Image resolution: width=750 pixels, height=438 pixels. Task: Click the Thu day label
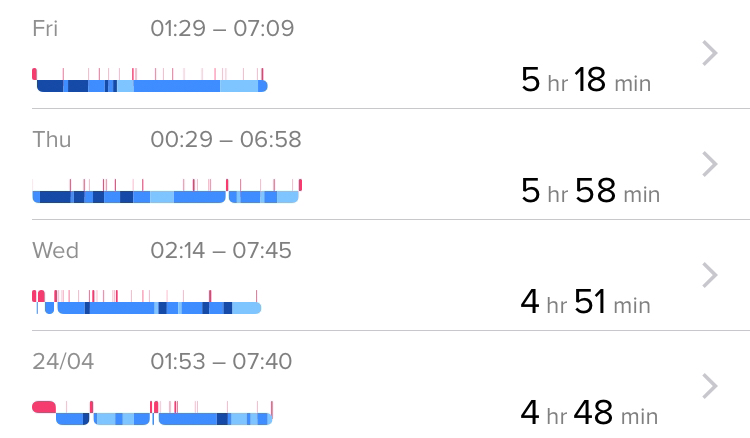[x=51, y=139]
